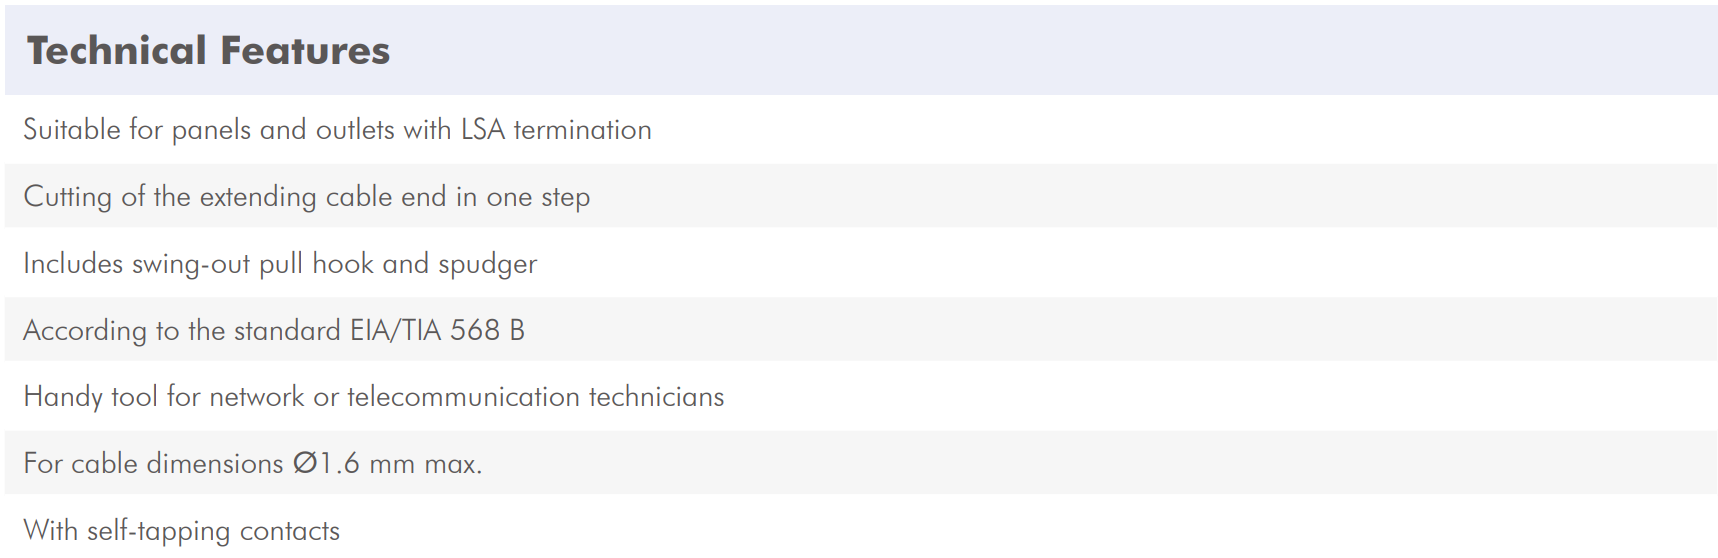This screenshot has width=1718, height=558.
Task: Click the text 'EIA/TIA 568 B'
Action: 437,330
